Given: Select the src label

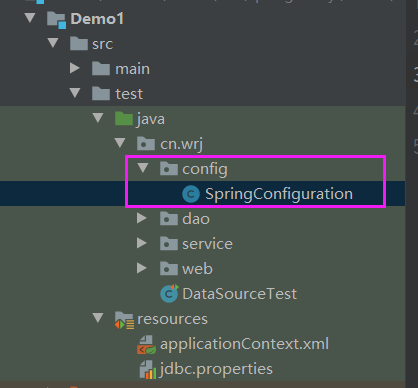Looking at the screenshot, I should coord(103,44).
